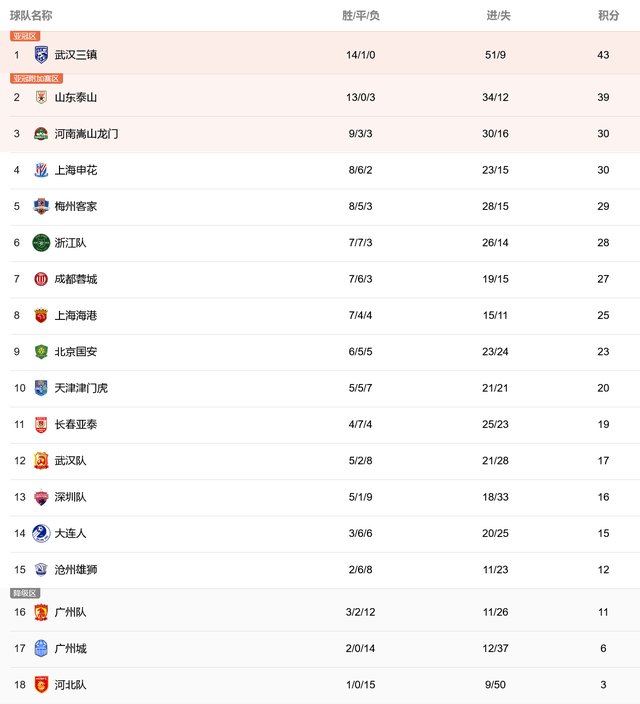The image size is (640, 704).
Task: Click the 亚冠区 orange label tag
Action: pos(25,36)
